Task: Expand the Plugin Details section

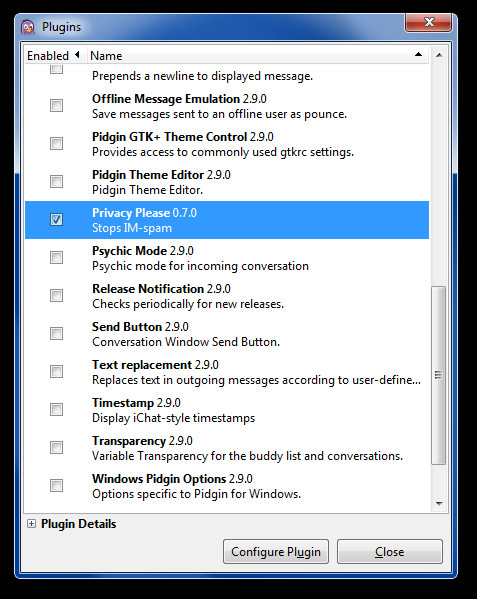Action: (x=31, y=524)
